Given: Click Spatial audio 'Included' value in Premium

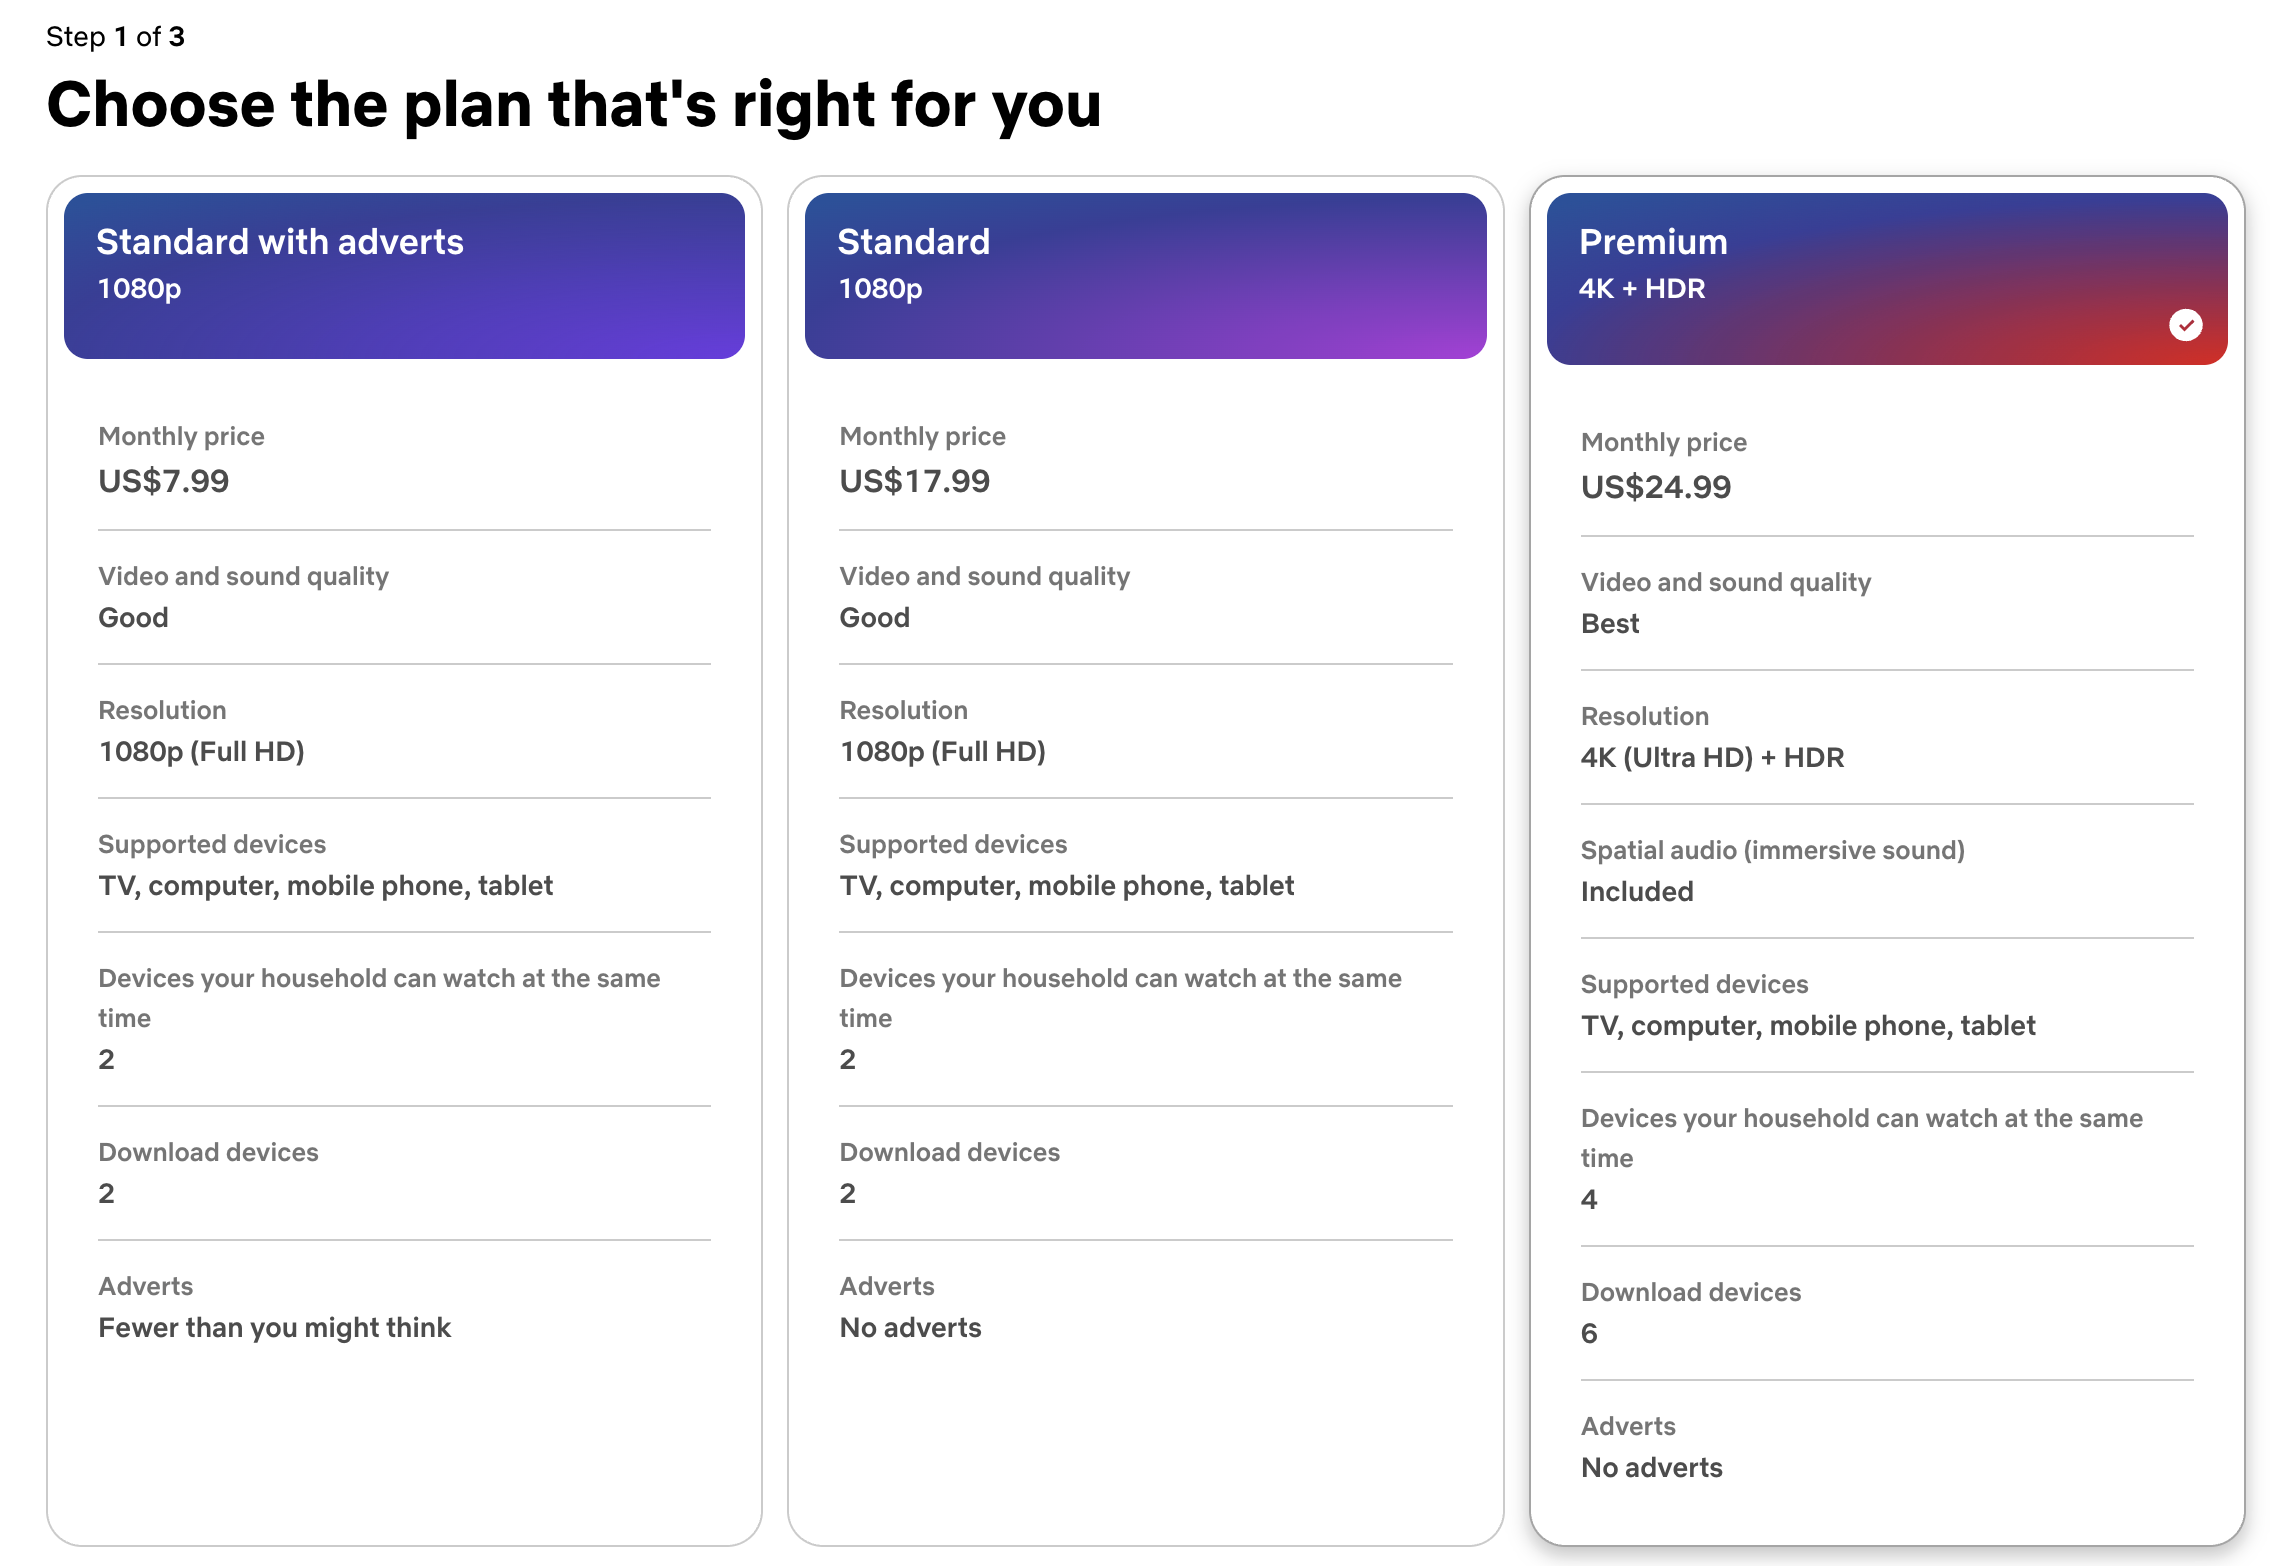Looking at the screenshot, I should tap(1637, 891).
